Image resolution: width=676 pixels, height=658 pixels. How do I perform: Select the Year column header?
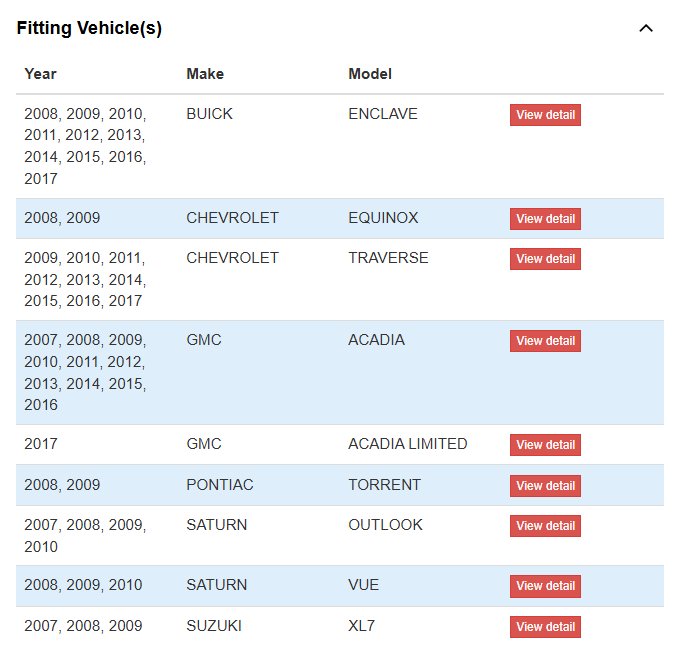pyautogui.click(x=41, y=74)
